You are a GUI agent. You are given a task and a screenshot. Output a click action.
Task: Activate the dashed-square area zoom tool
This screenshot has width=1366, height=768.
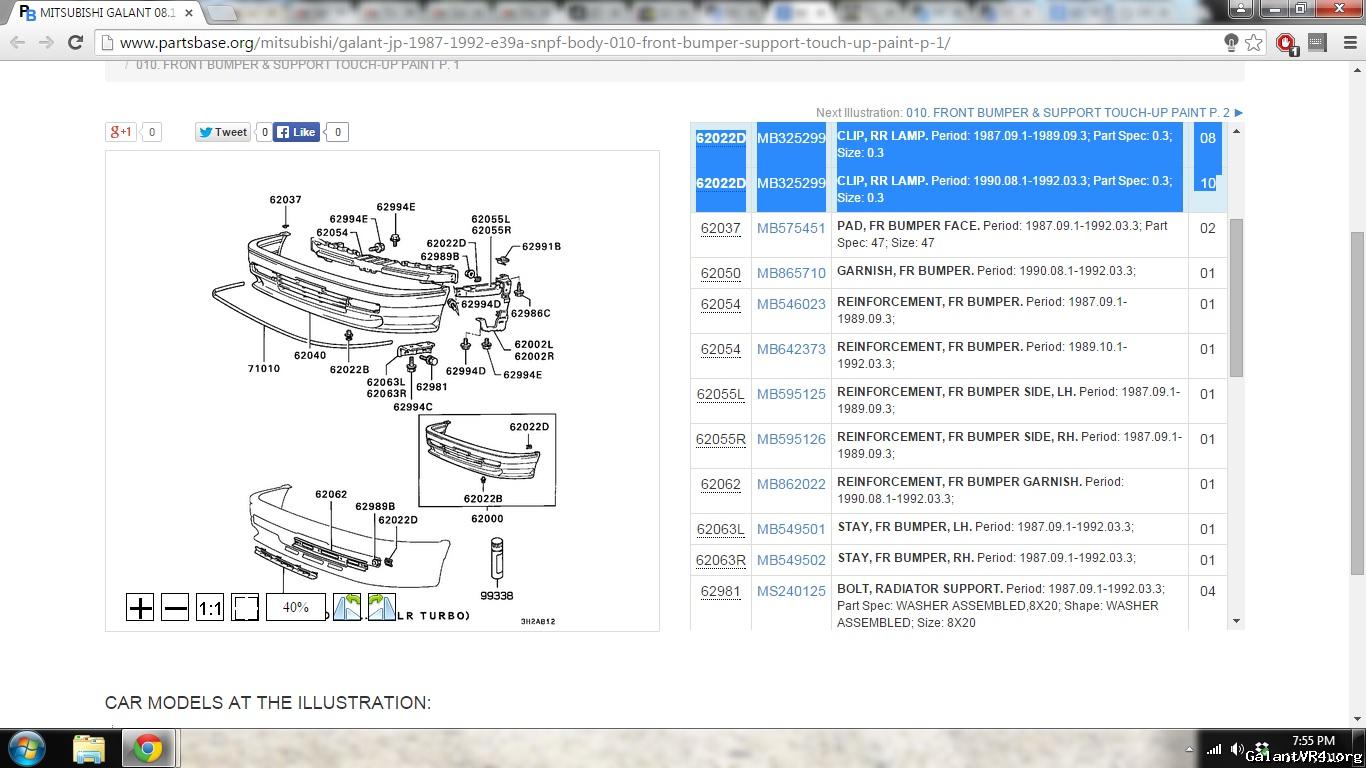click(245, 607)
